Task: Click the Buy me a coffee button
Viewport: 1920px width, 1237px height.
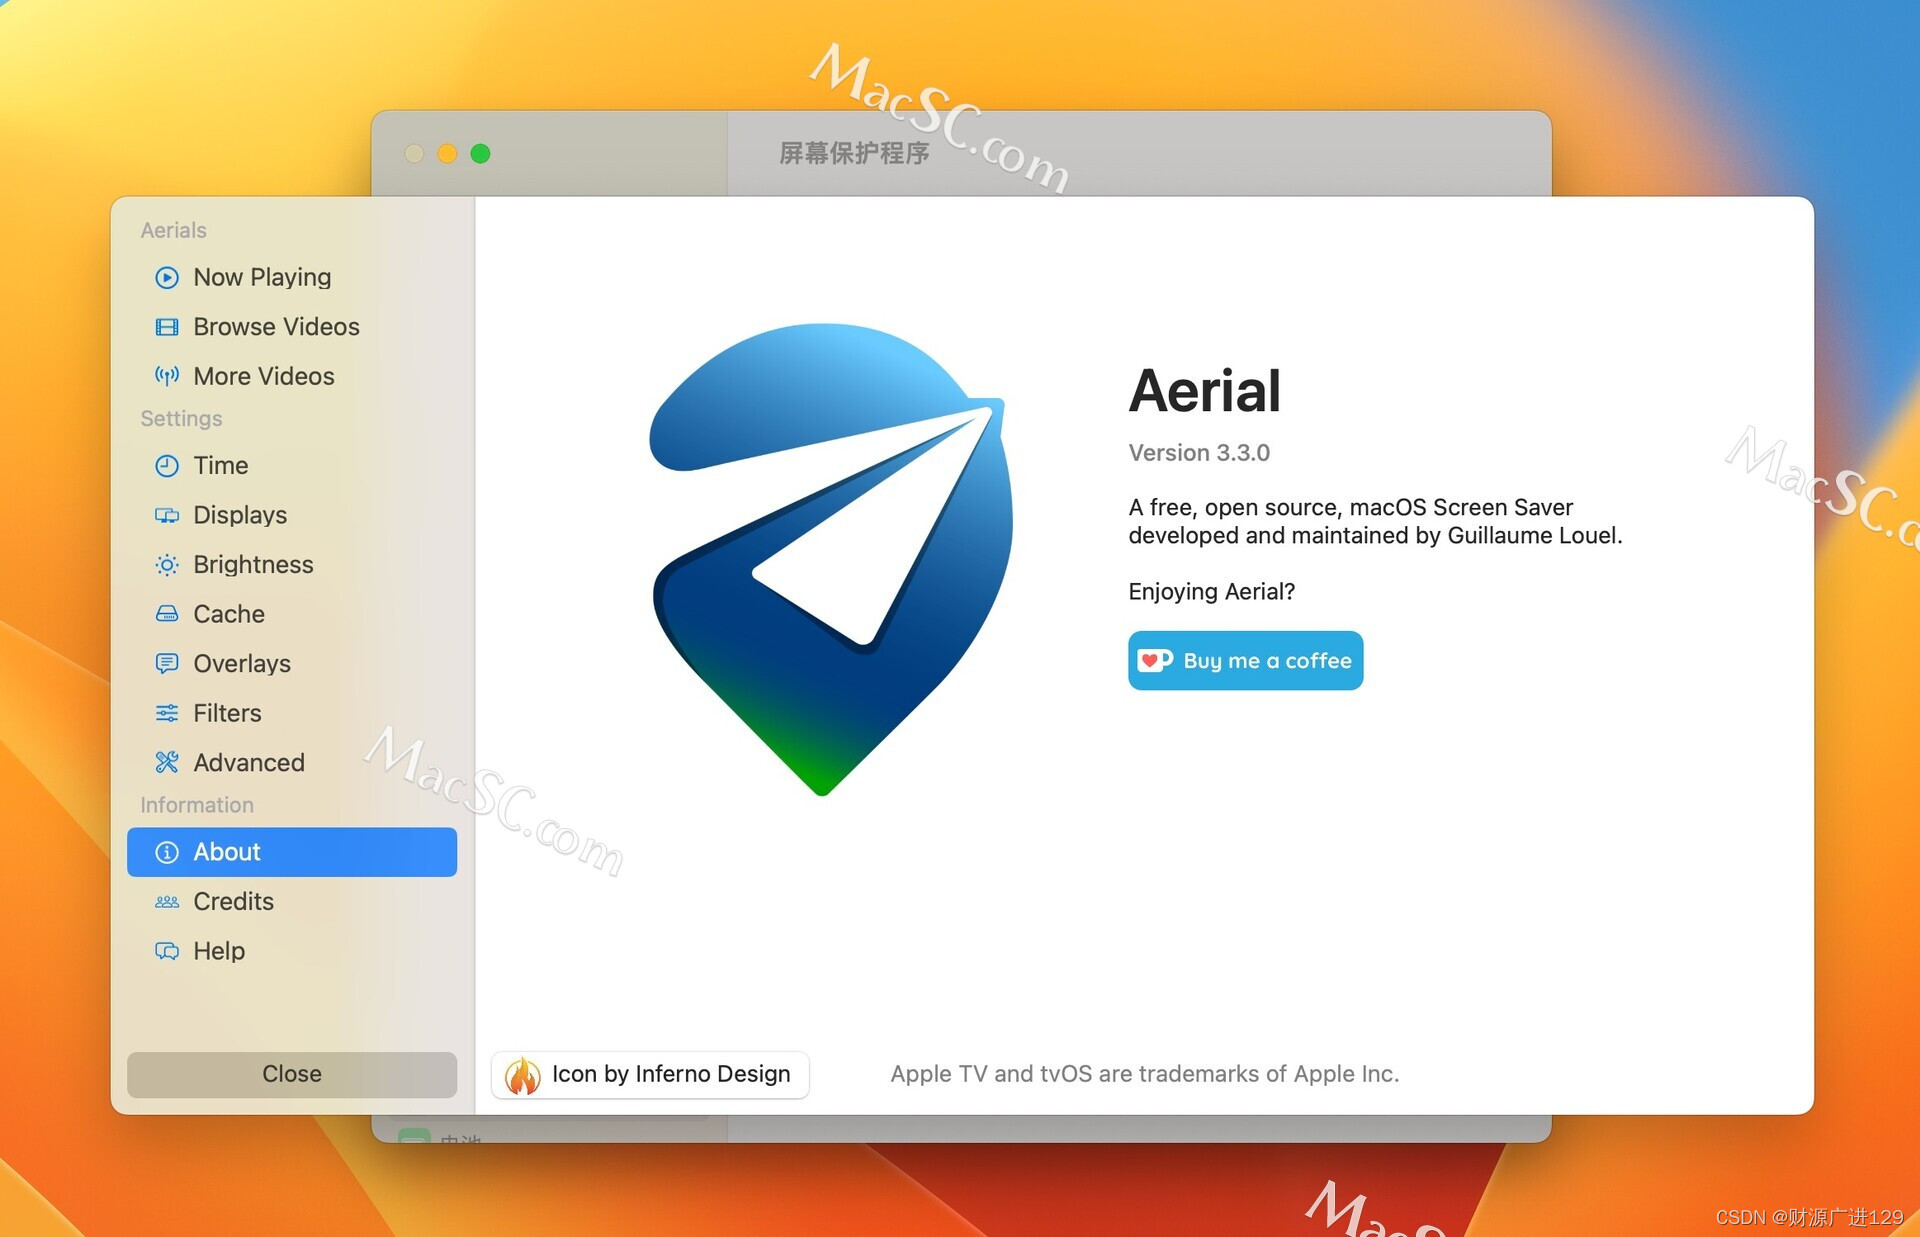Action: click(x=1247, y=660)
